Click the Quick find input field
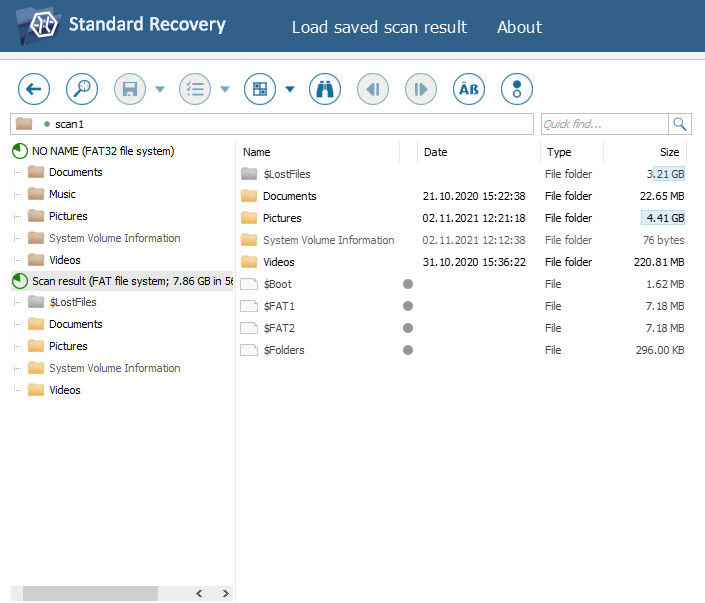 point(603,124)
